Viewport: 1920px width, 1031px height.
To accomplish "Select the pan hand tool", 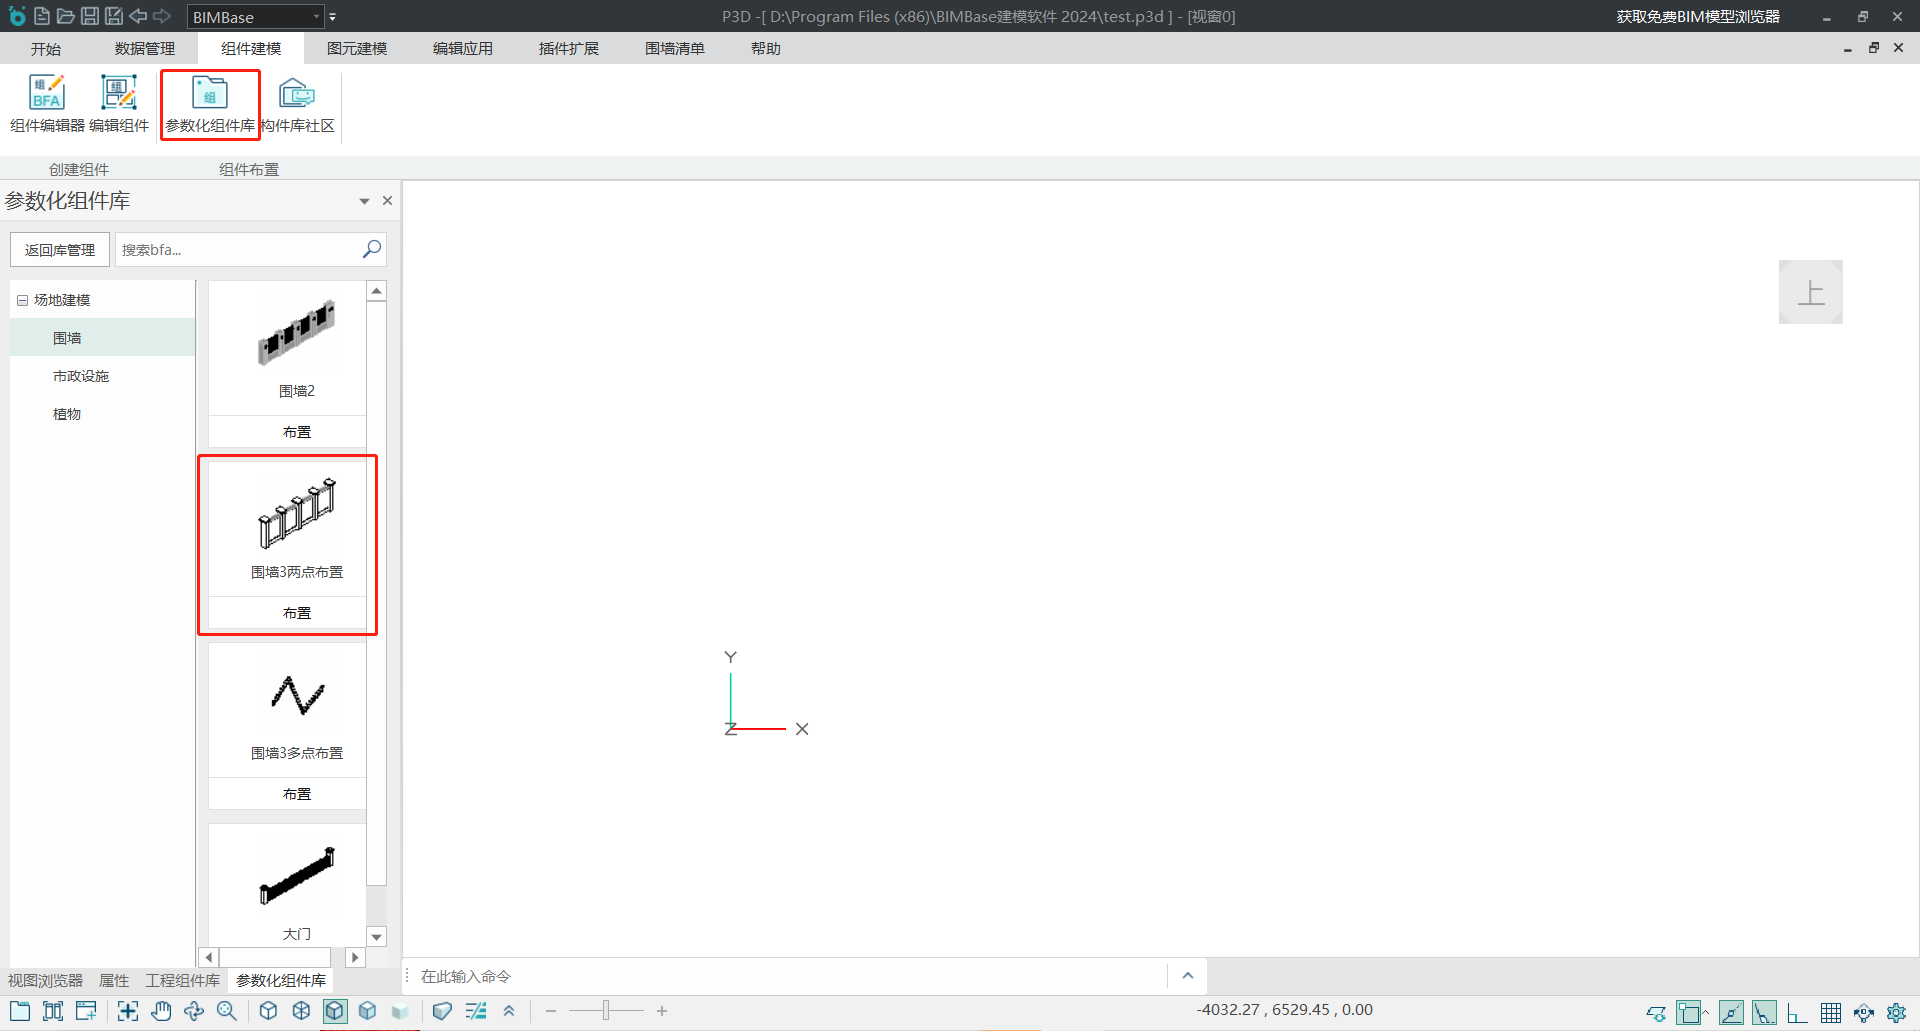I will (161, 1011).
